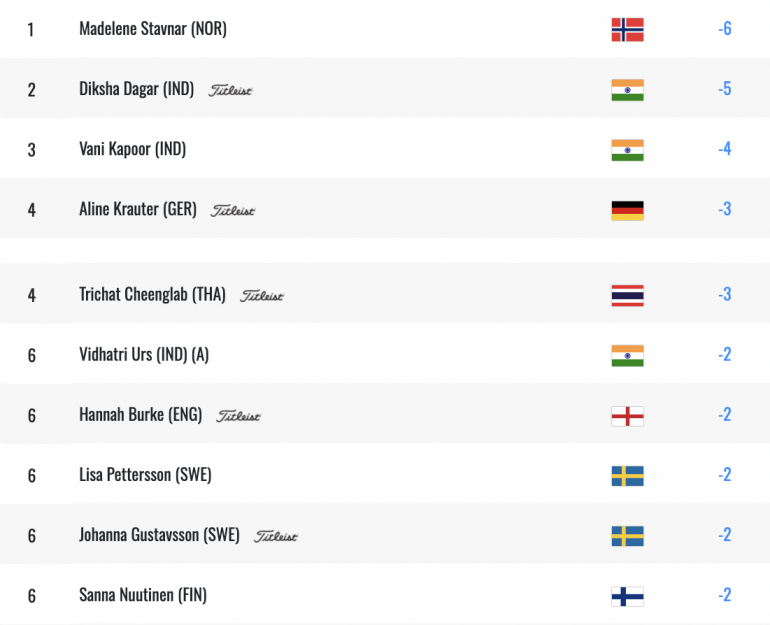Click the -6 score for Stavnar
Screen dimensions: 770x625
pyautogui.click(x=724, y=28)
